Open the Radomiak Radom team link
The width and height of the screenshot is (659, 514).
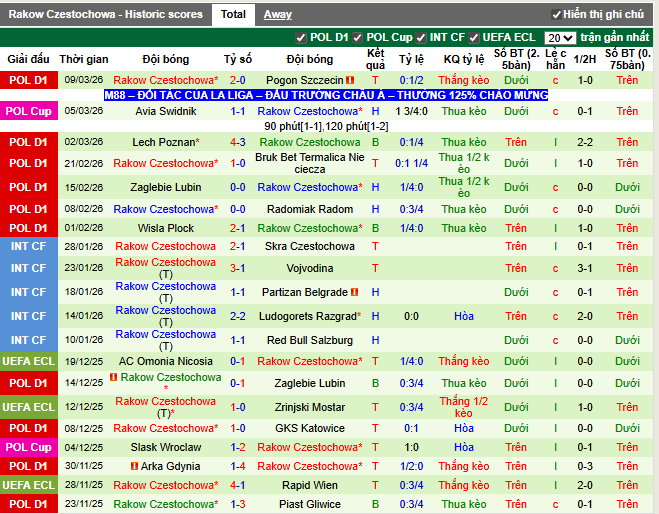tap(310, 209)
